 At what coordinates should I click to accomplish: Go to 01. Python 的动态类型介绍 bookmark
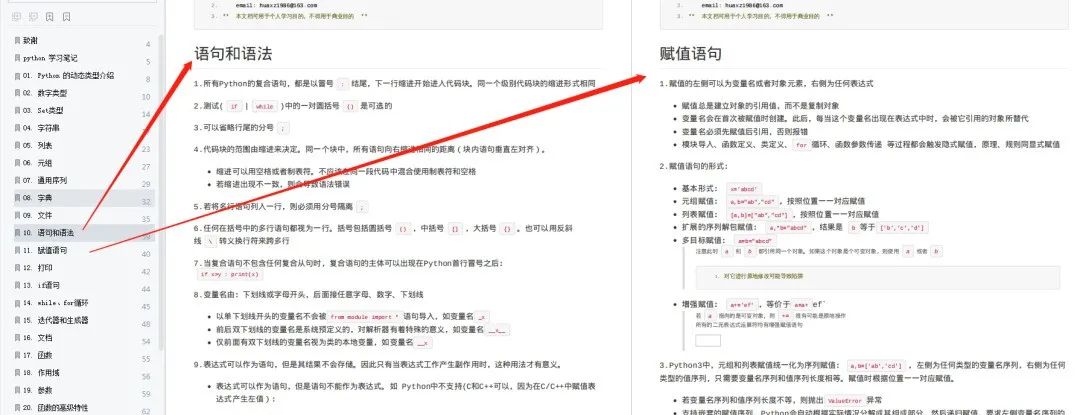68,75
